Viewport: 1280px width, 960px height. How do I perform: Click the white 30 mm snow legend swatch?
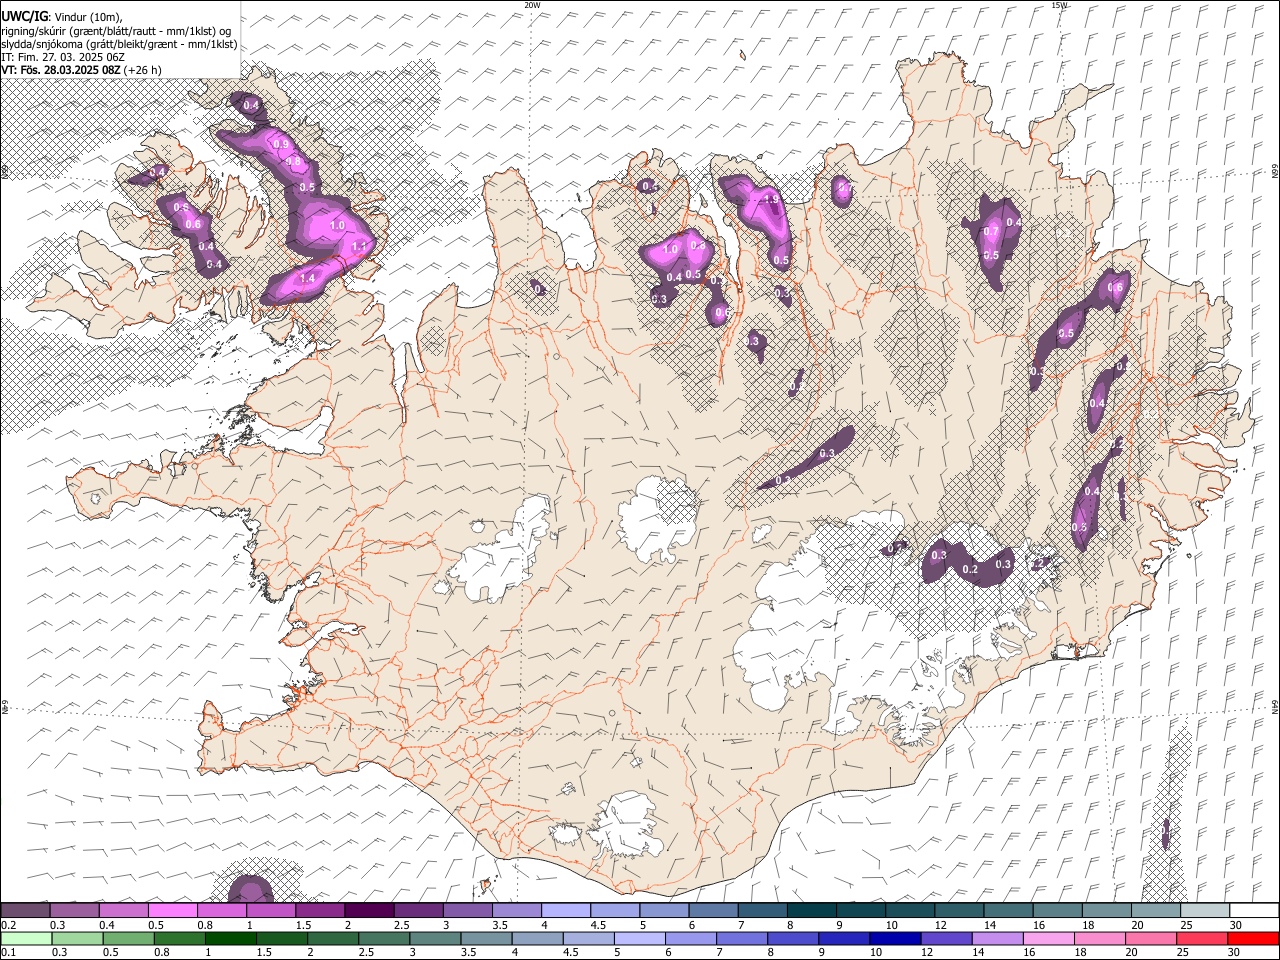[1255, 911]
